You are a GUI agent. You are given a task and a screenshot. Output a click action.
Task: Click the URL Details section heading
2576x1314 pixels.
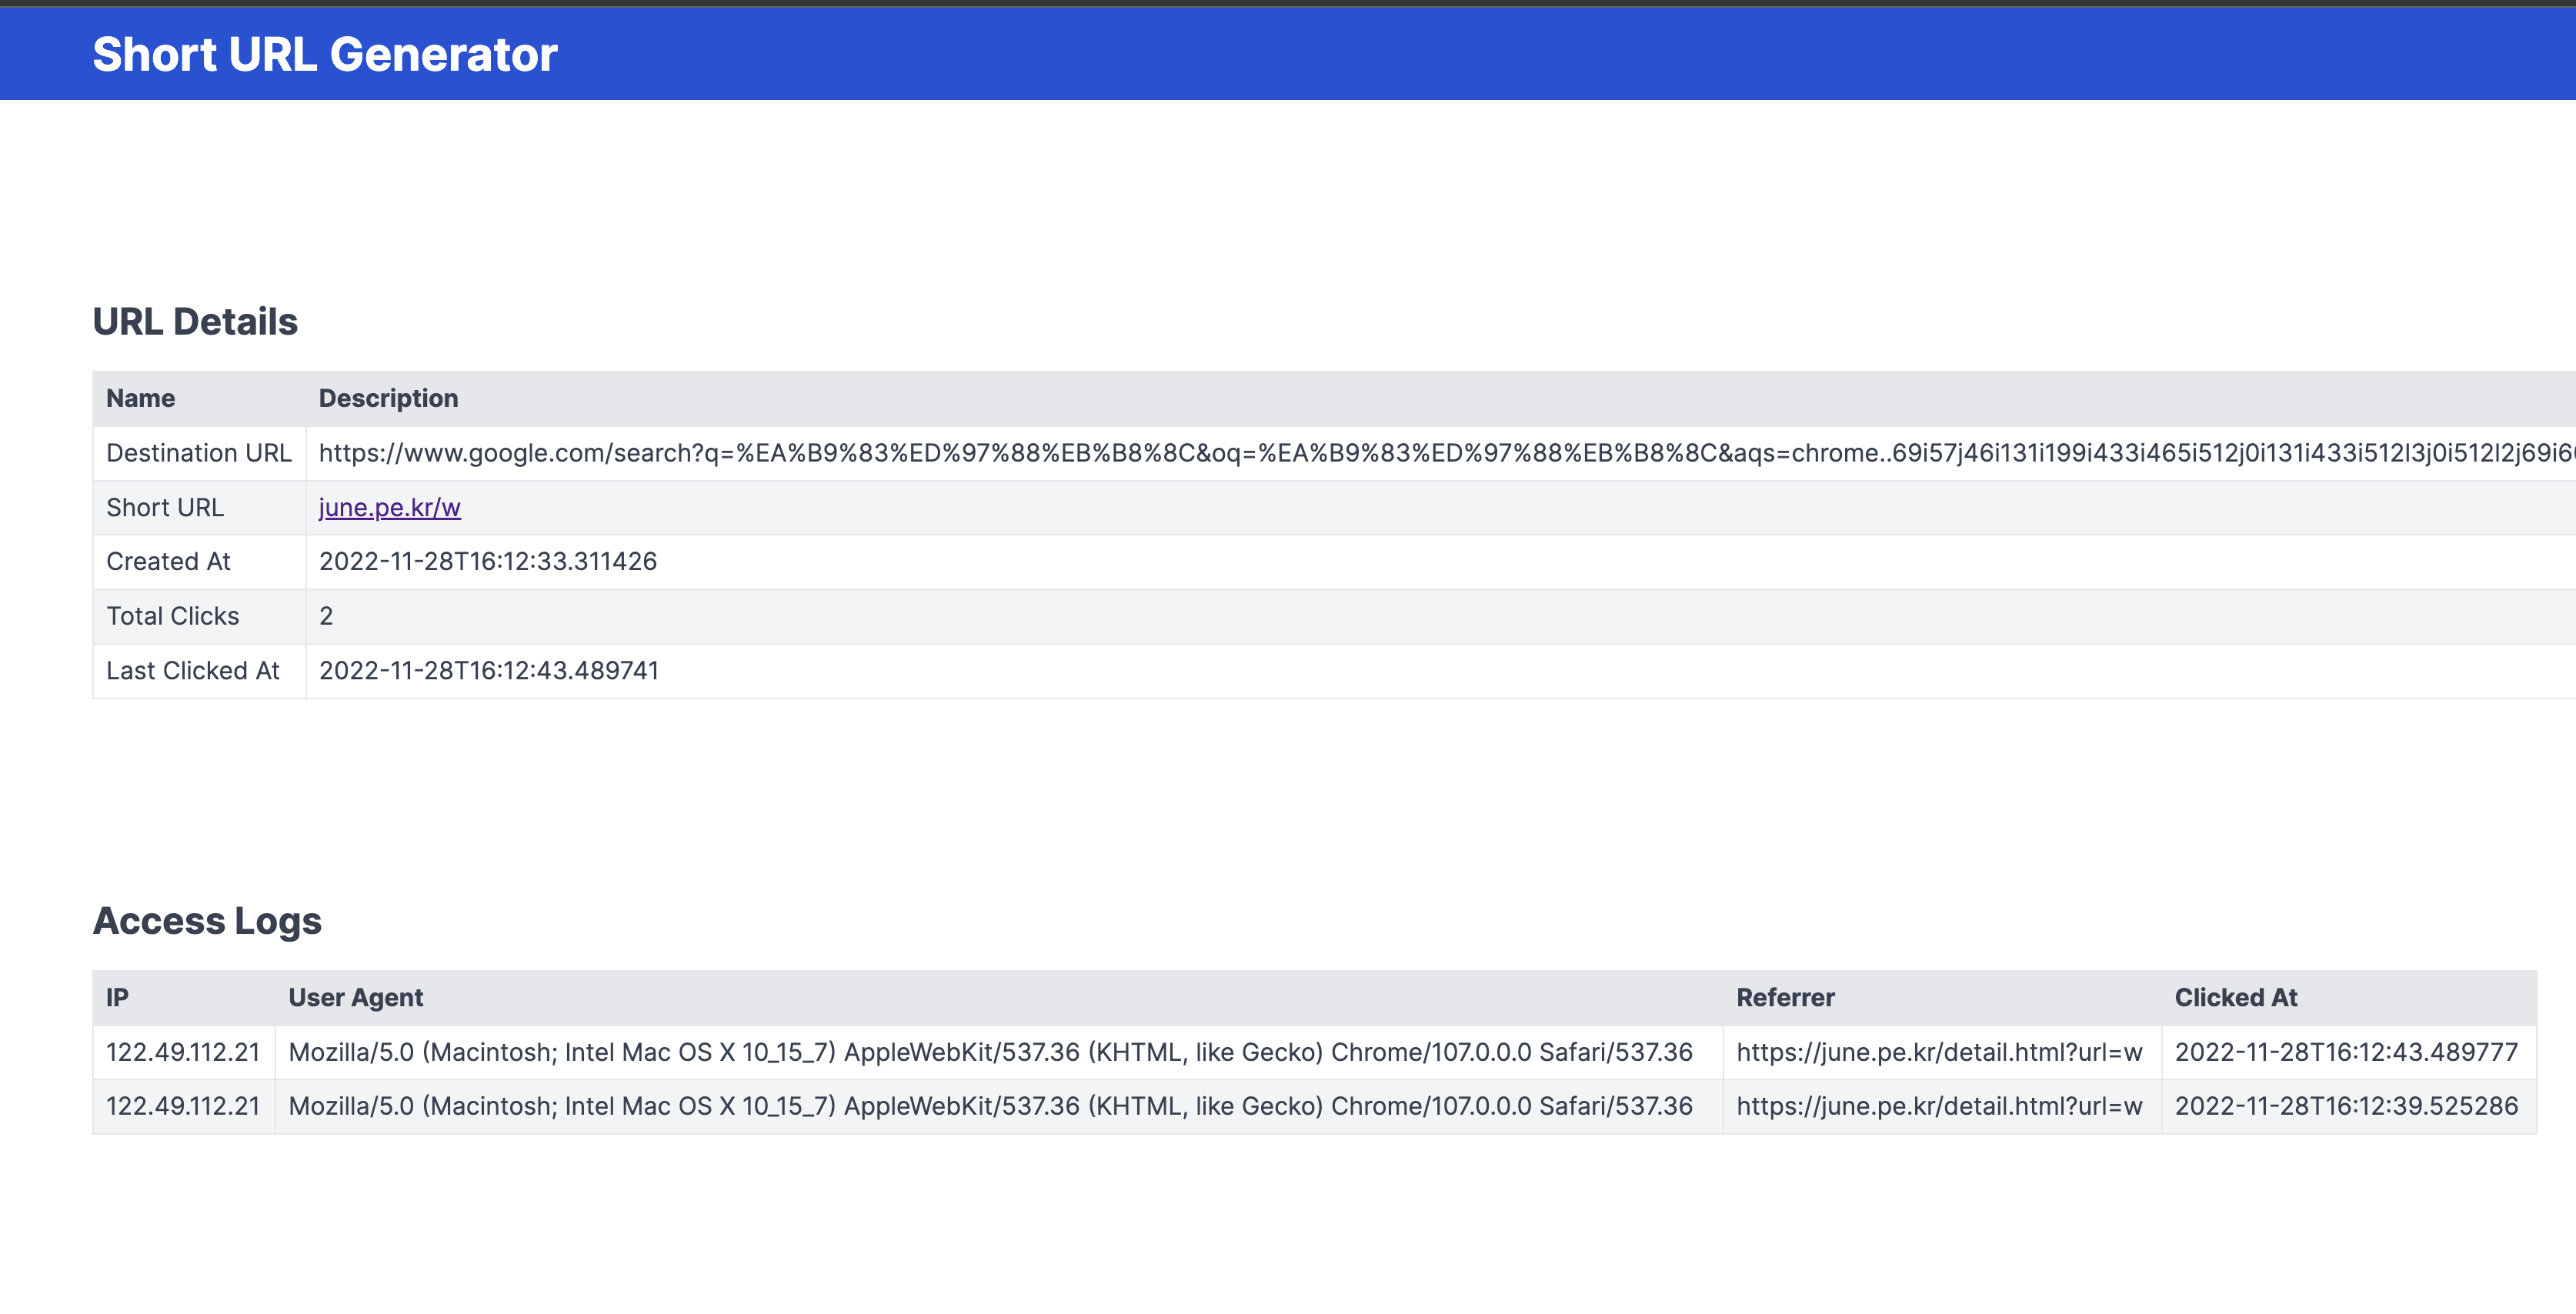196,321
